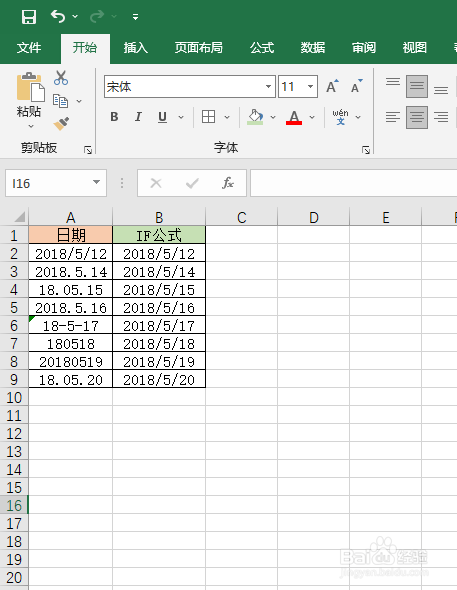Toggle Center alignment icon

pos(417,117)
